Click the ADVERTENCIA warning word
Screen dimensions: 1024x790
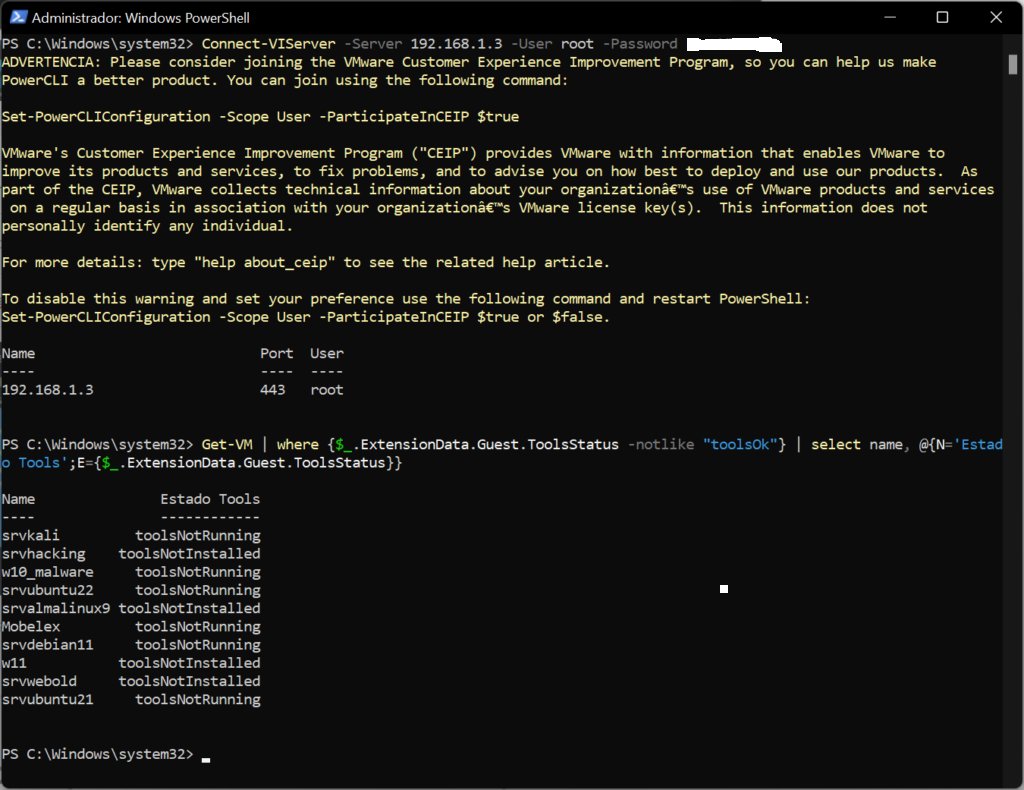coord(51,62)
